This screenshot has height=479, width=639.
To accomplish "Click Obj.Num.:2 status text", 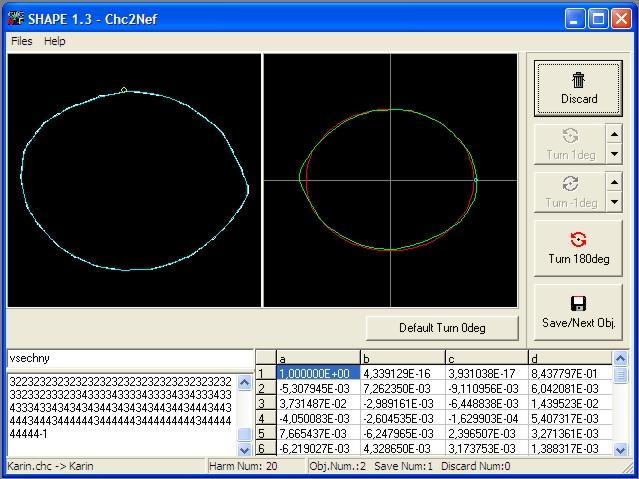I will pyautogui.click(x=337, y=466).
